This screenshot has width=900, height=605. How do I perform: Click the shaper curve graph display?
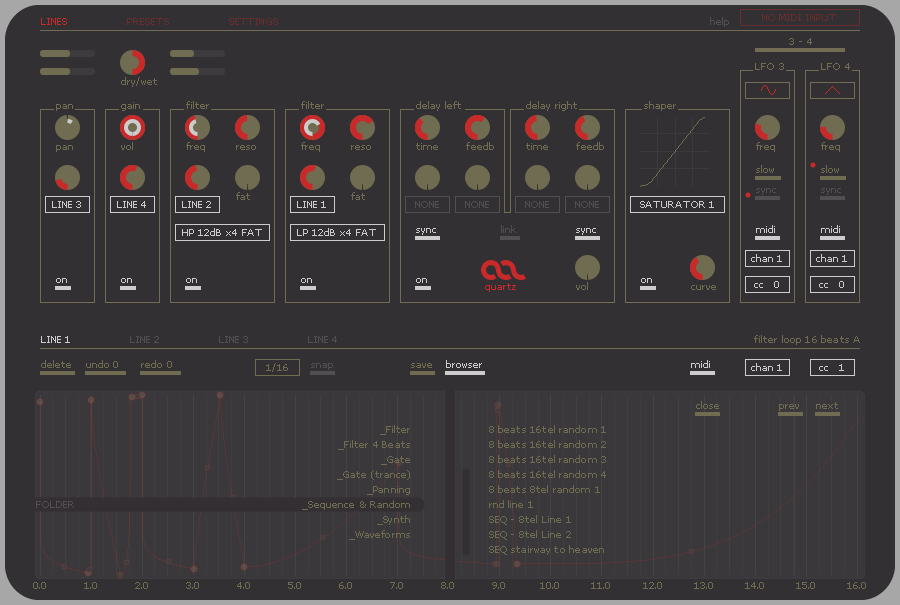[x=673, y=151]
